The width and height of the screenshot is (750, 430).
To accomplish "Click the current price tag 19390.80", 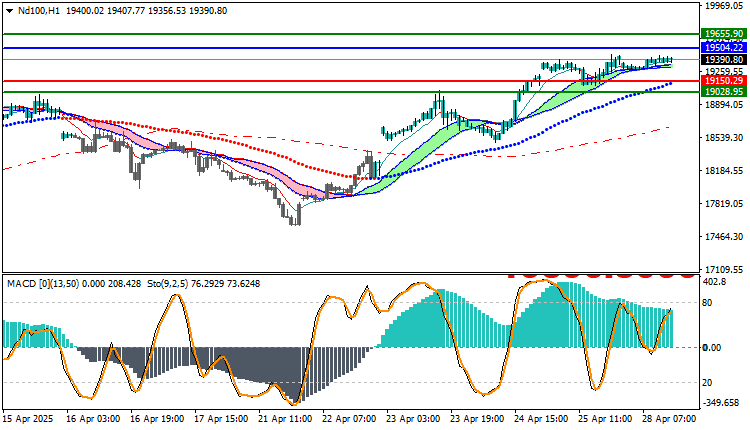I will click(725, 59).
